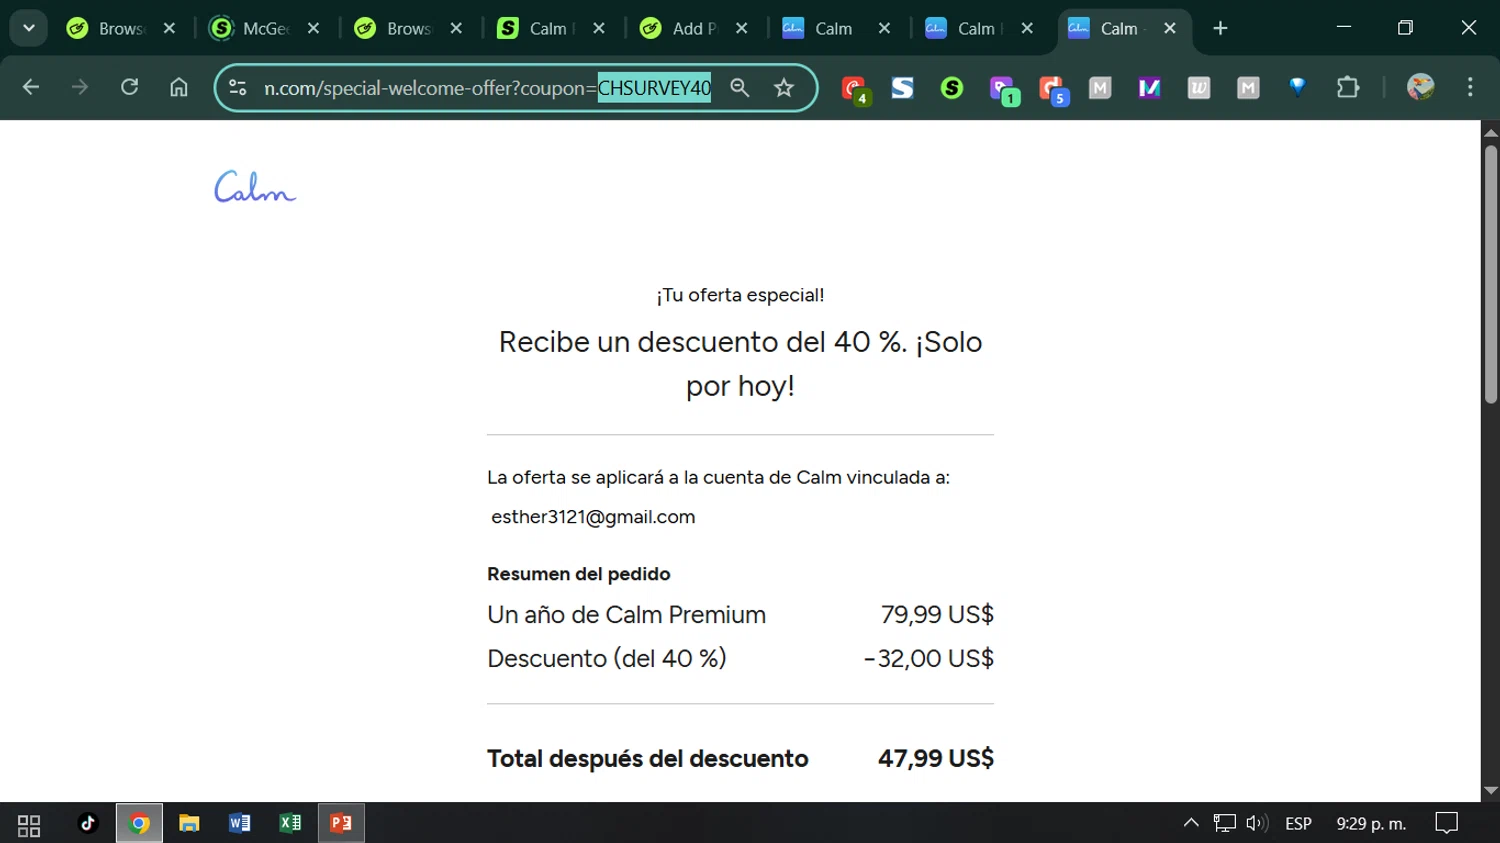
Task: Open File Explorer from taskbar
Action: (189, 823)
